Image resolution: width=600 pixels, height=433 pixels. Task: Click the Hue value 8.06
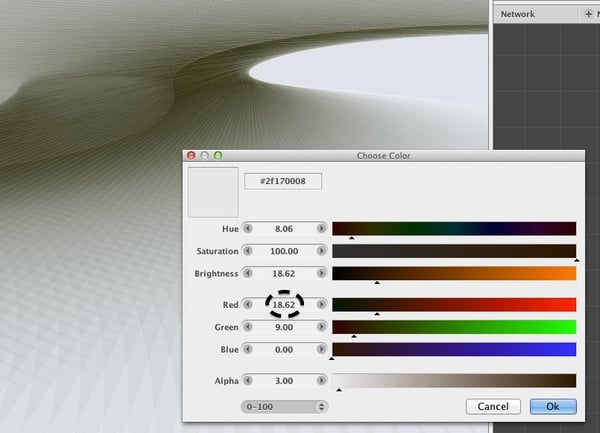[284, 229]
